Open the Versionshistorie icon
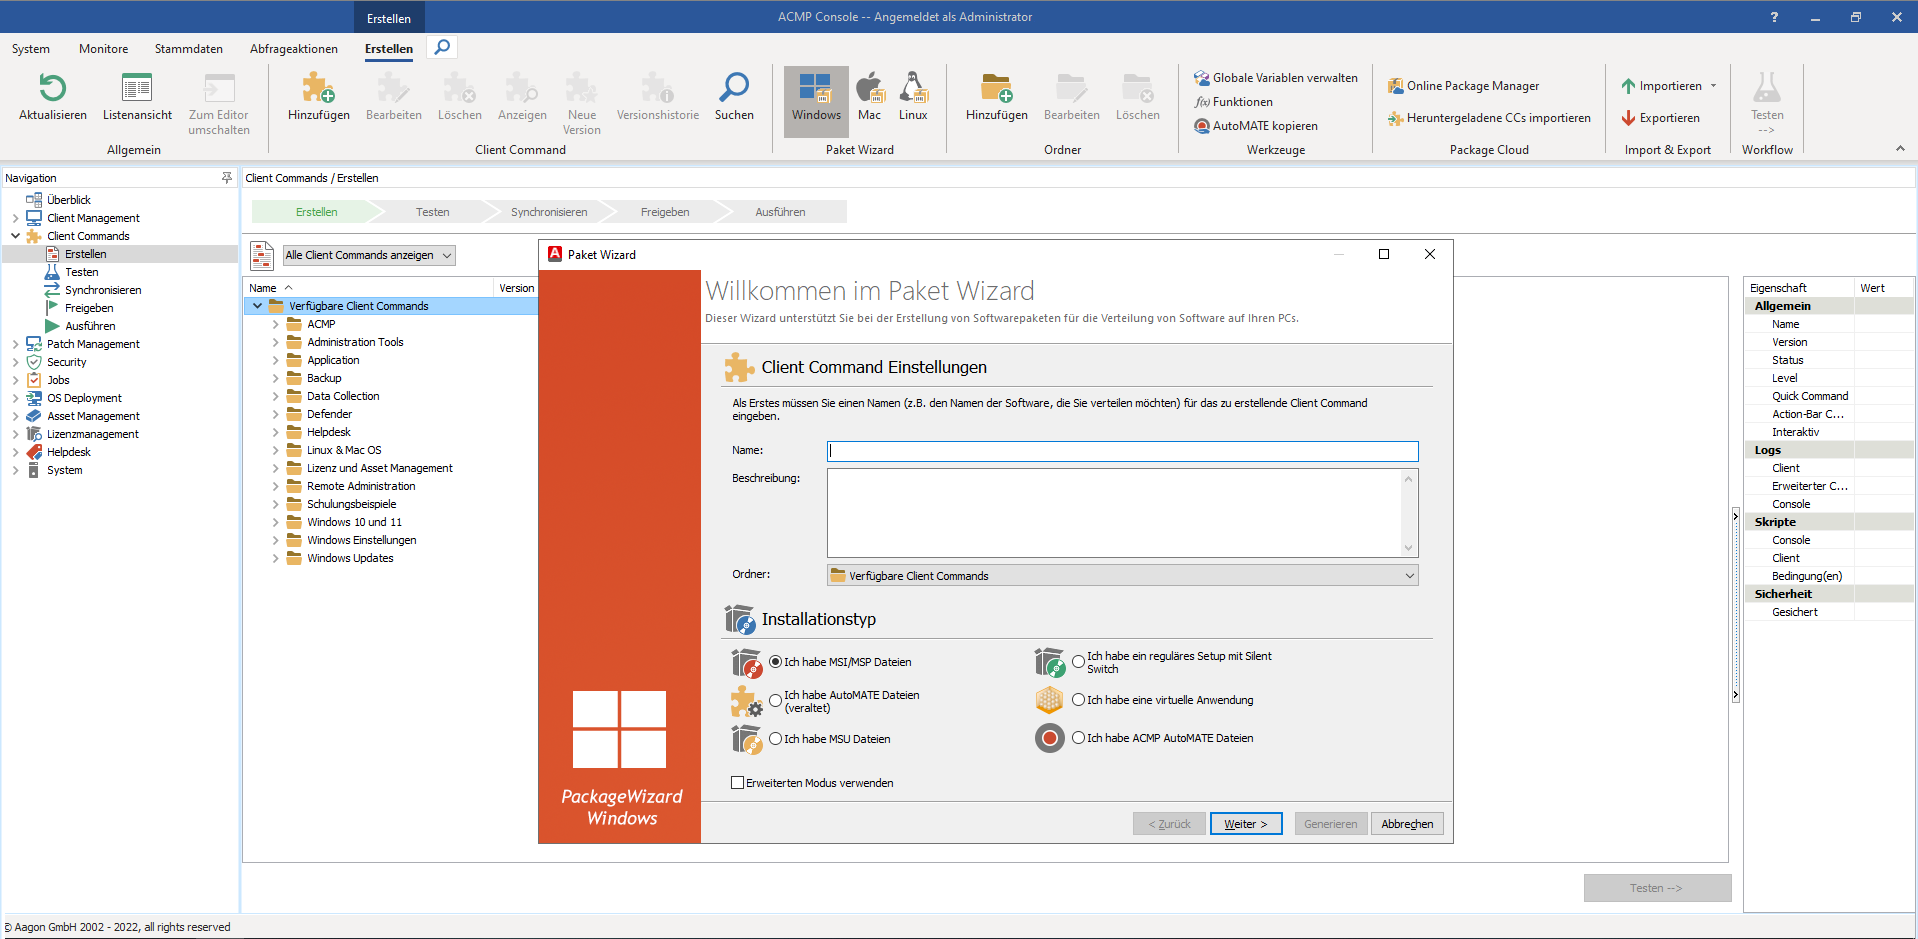The height and width of the screenshot is (939, 1918). tap(657, 89)
